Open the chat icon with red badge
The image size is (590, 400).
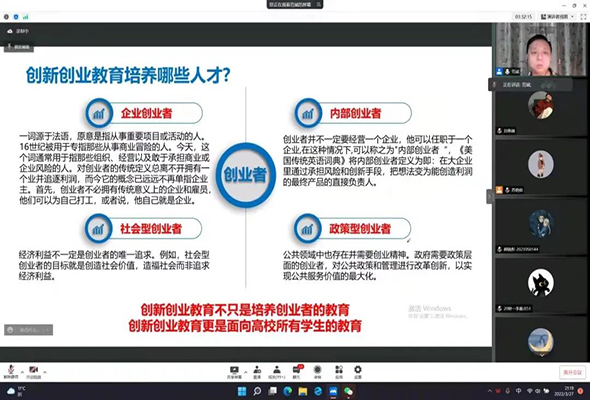(x=297, y=372)
